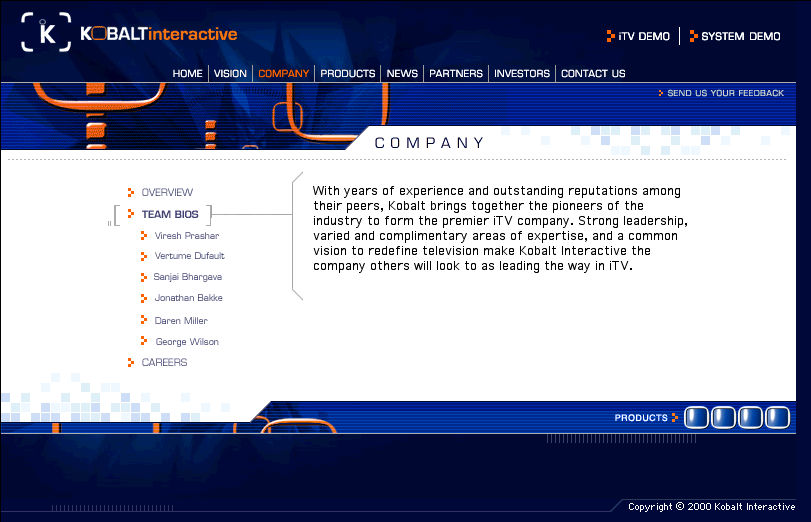The height and width of the screenshot is (522, 811).
Task: Click the second product button in bottom bar
Action: (x=723, y=417)
